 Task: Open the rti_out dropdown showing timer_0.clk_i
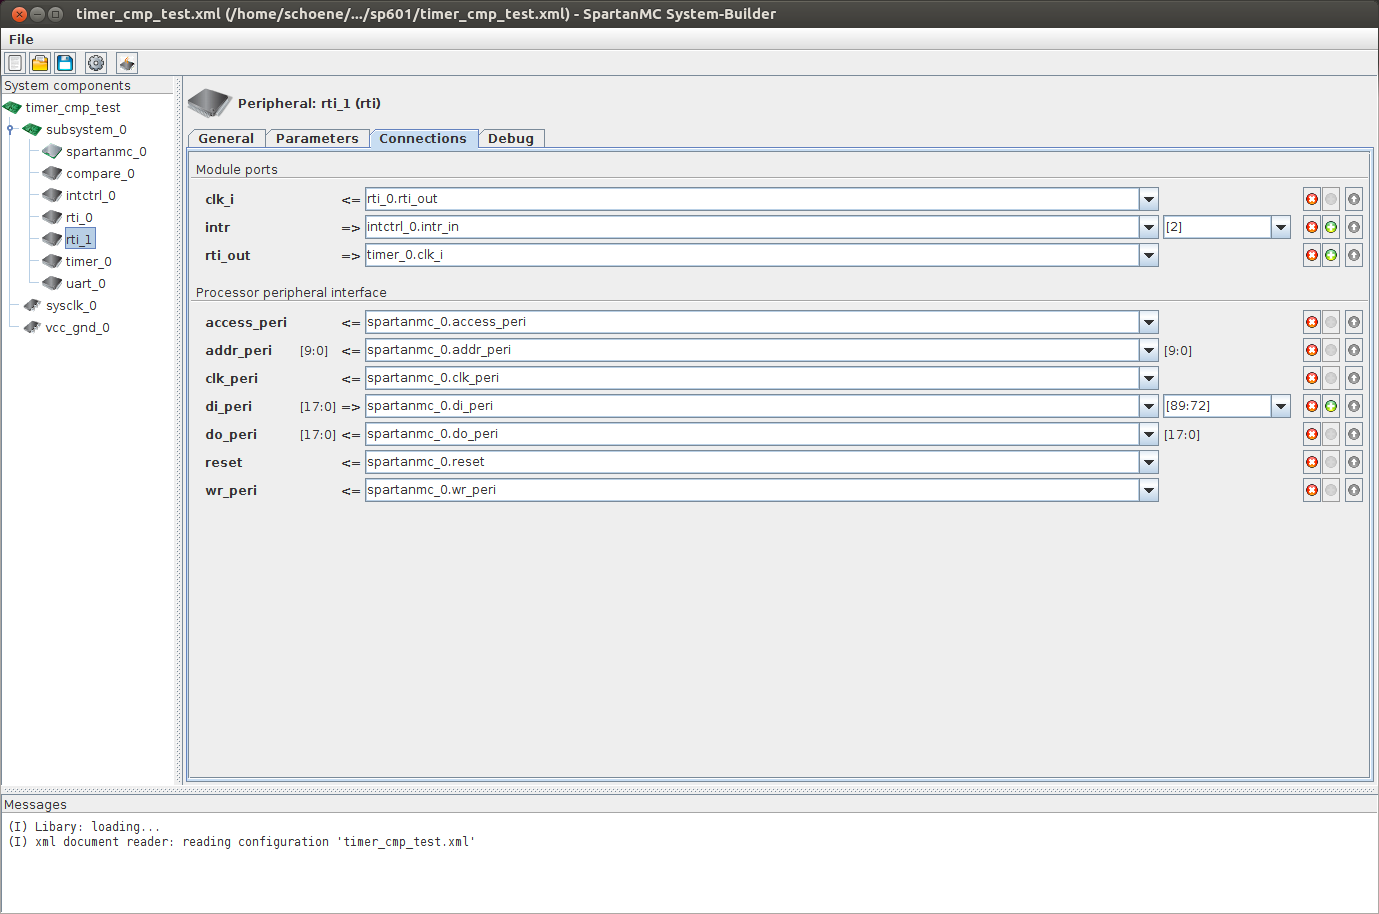pyautogui.click(x=1149, y=255)
